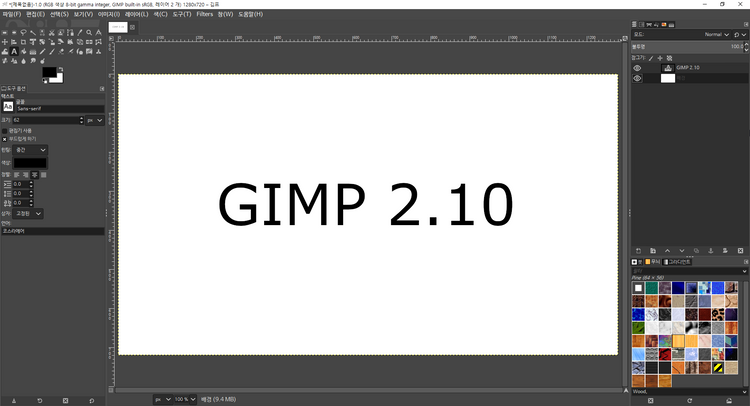
Task: Raise the layer one step
Action: click(667, 251)
